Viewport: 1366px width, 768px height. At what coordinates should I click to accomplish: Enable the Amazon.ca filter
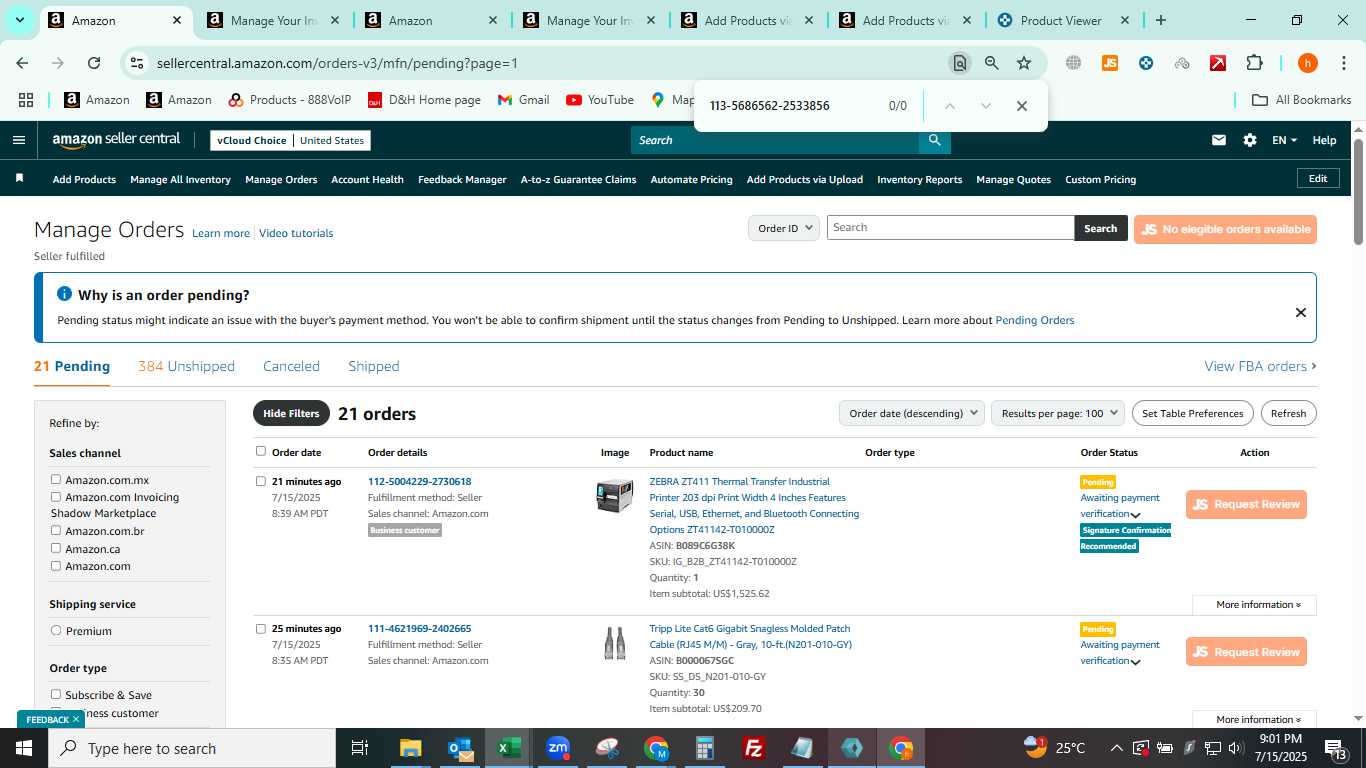tap(56, 549)
